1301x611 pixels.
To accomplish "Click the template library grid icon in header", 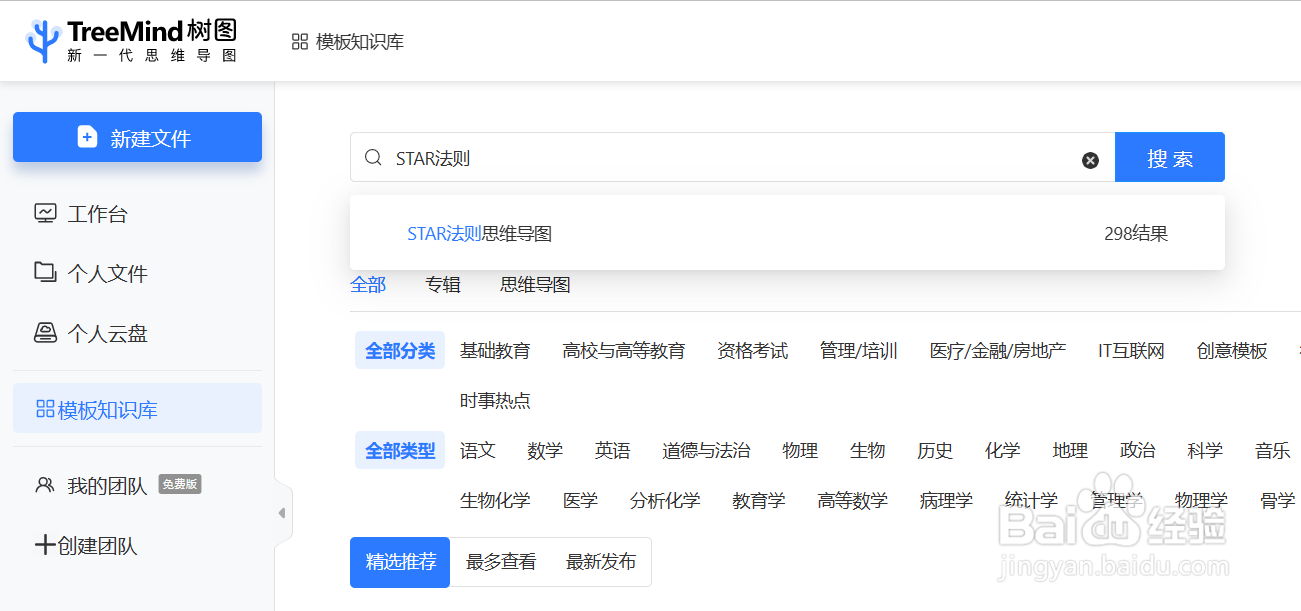I will point(299,41).
